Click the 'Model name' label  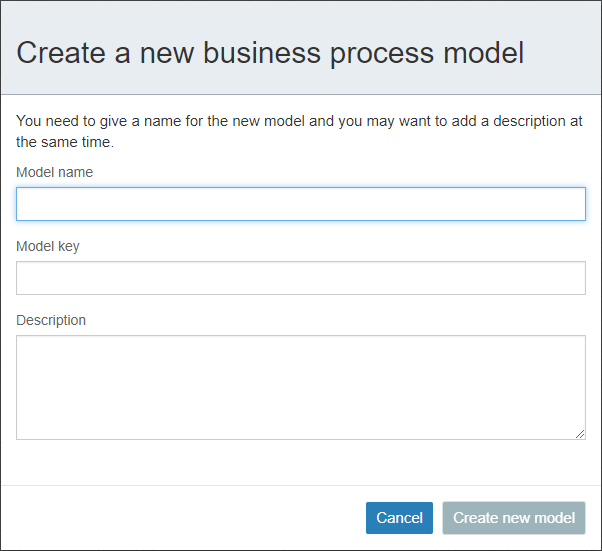(x=55, y=172)
